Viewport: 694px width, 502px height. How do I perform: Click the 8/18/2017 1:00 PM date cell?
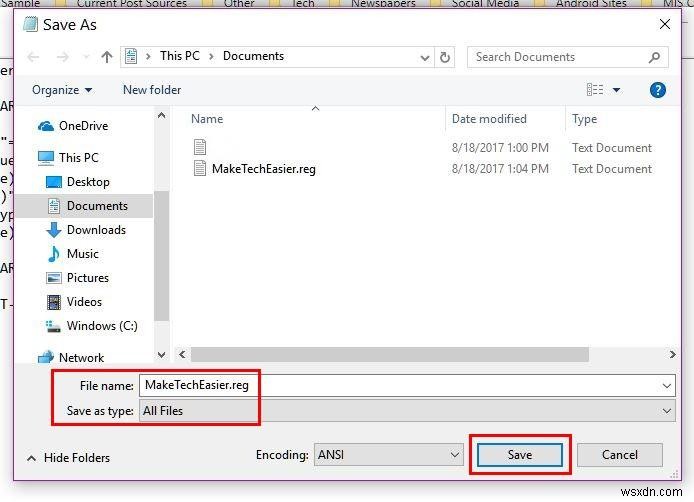(x=500, y=148)
